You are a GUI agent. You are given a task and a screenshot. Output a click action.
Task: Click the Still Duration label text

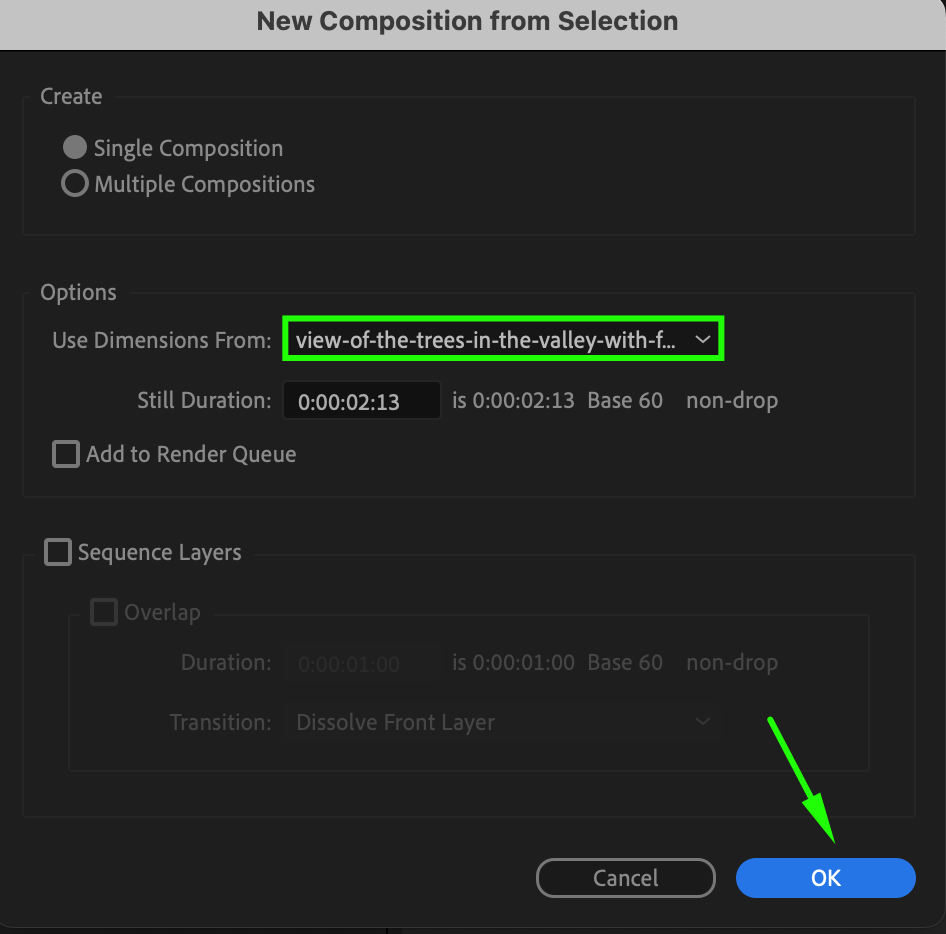coord(204,401)
